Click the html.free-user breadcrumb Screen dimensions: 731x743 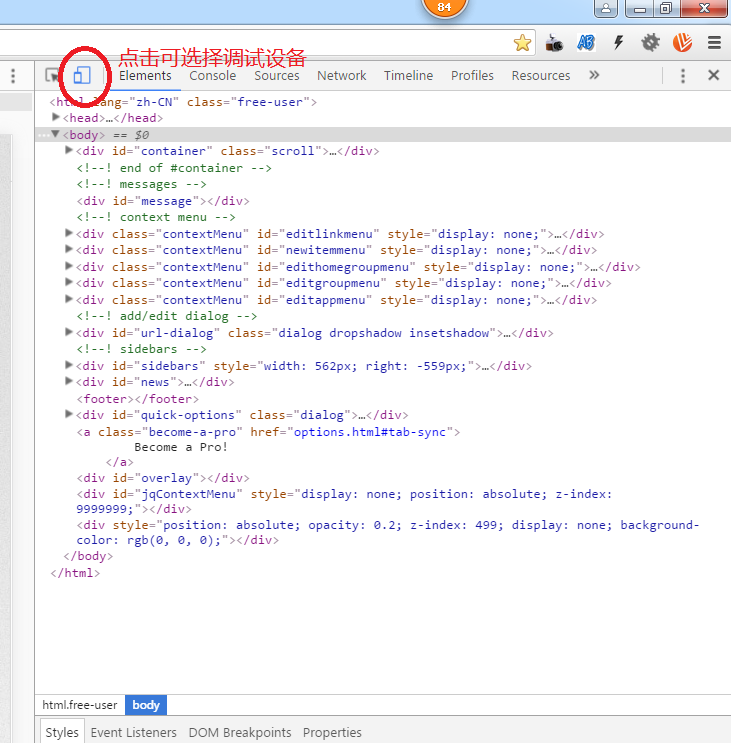point(80,705)
